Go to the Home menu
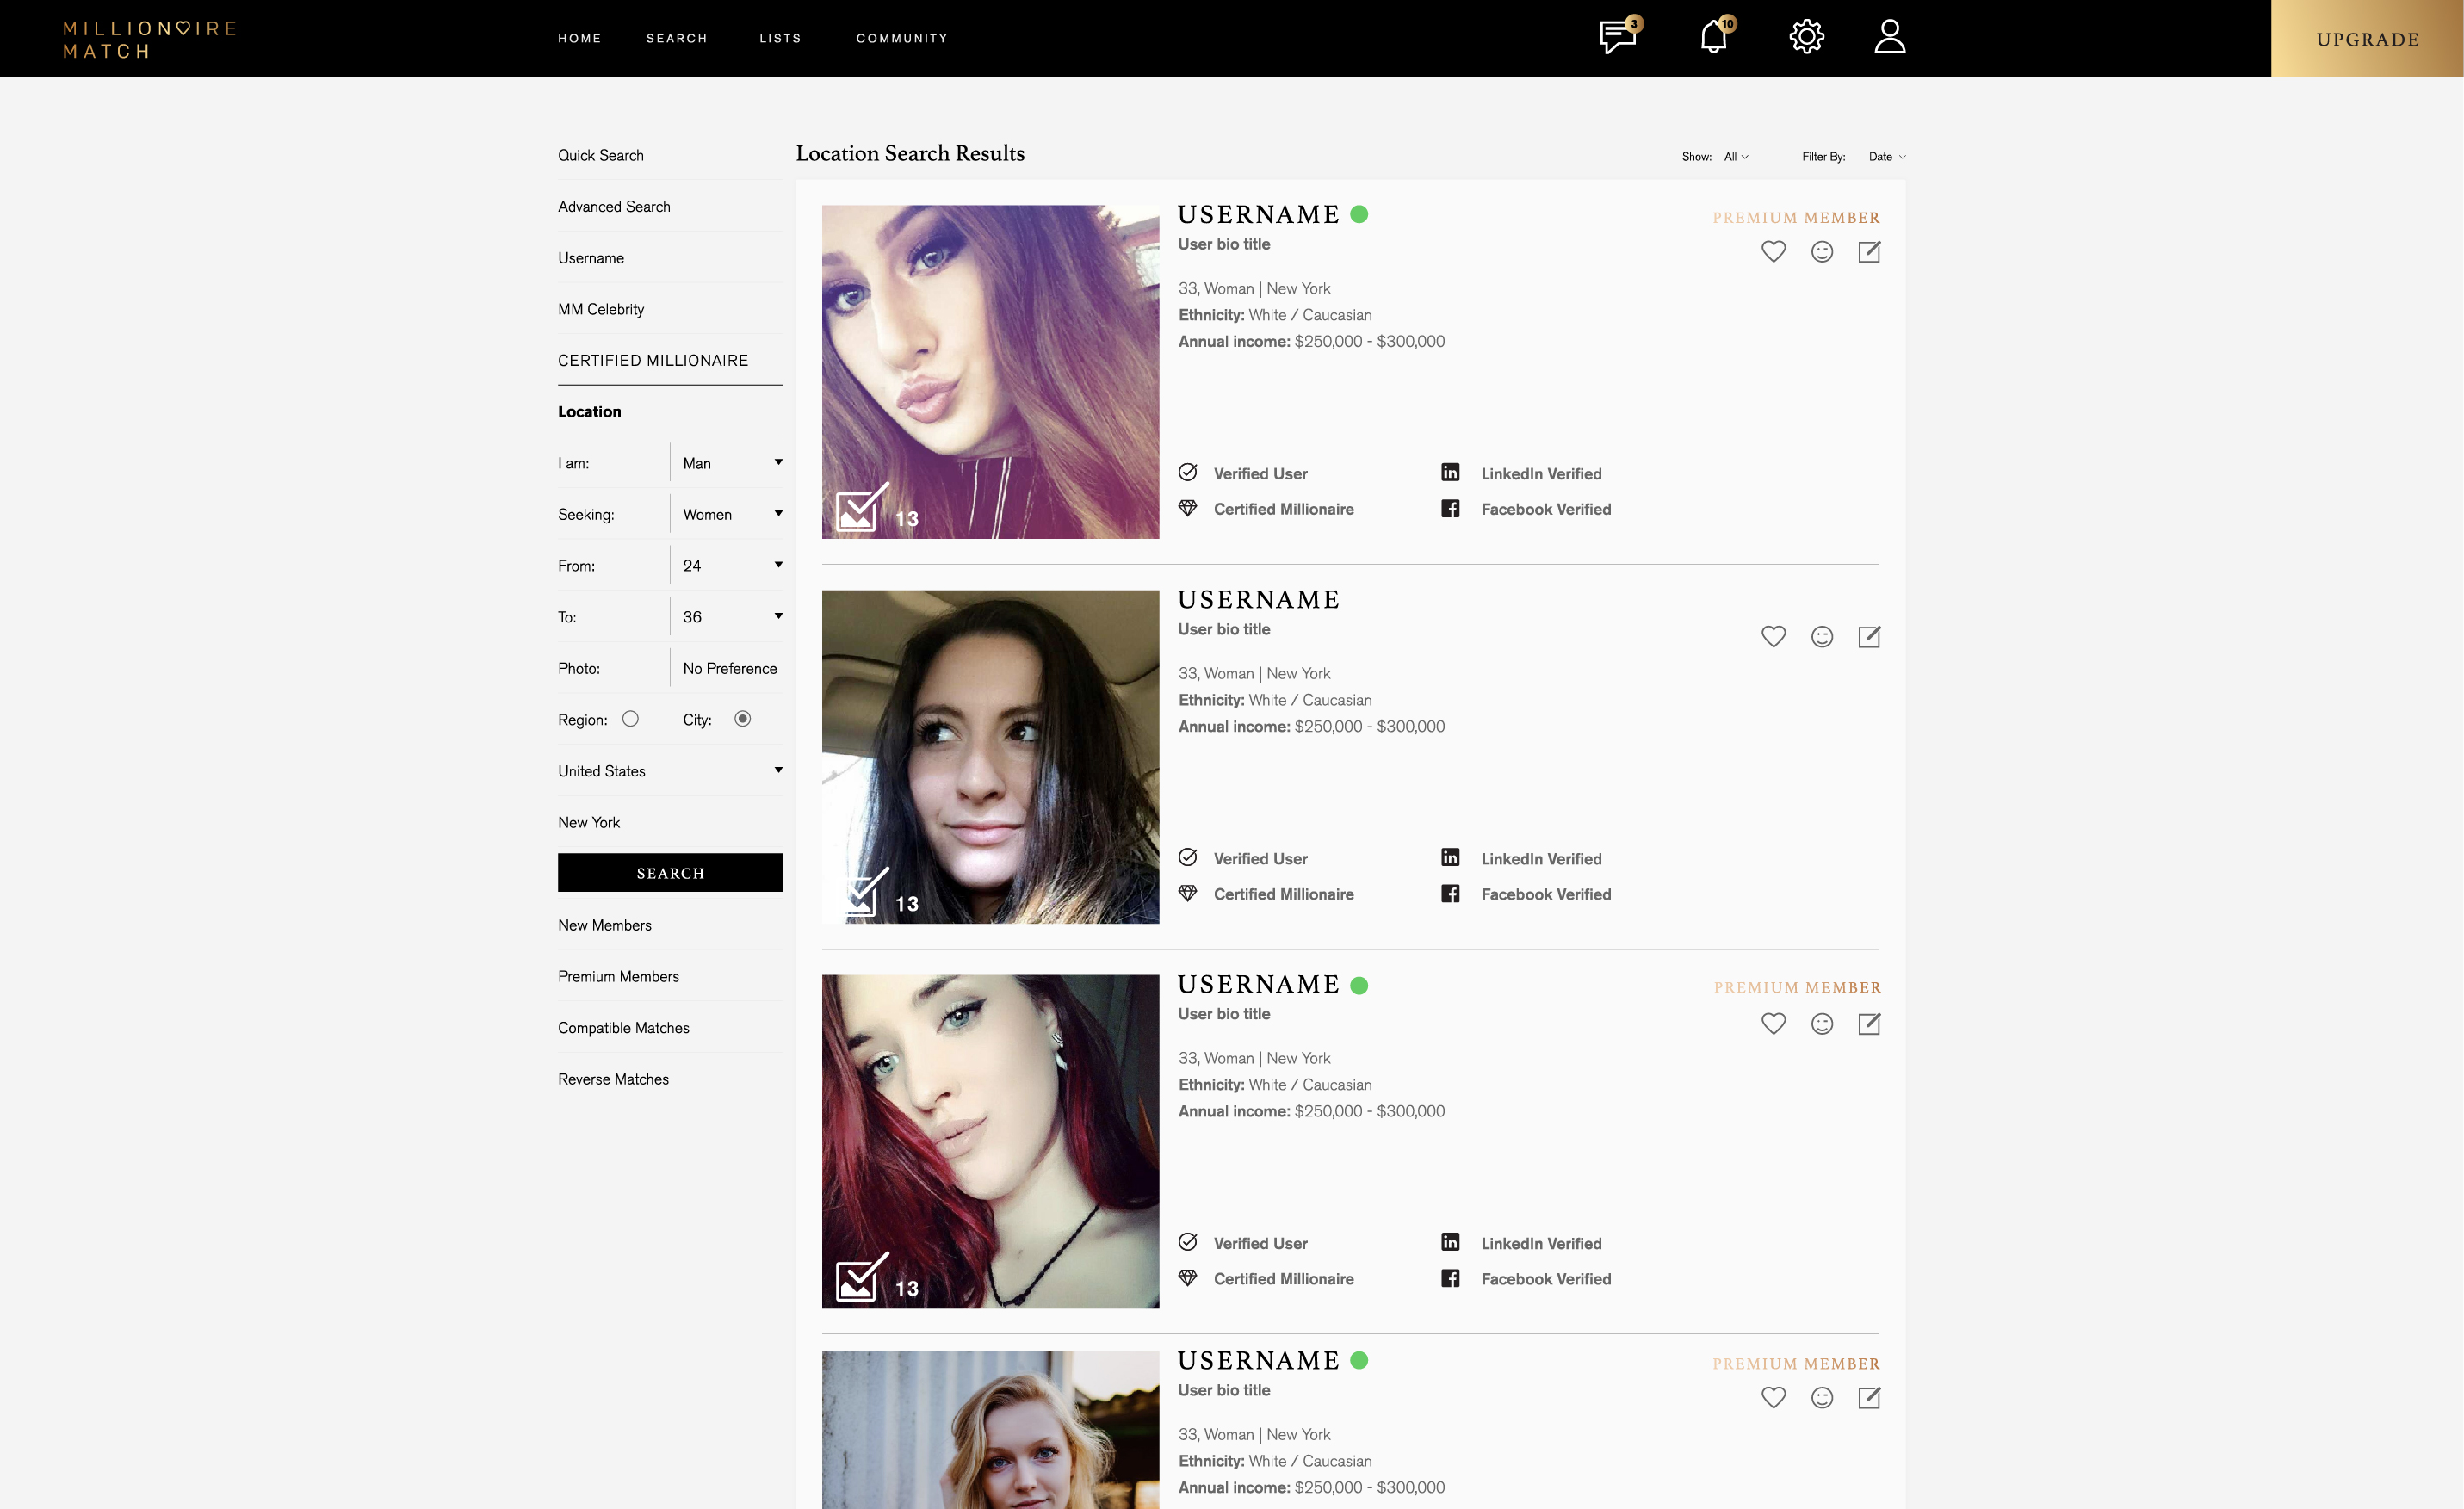2464x1509 pixels. pyautogui.click(x=580, y=38)
